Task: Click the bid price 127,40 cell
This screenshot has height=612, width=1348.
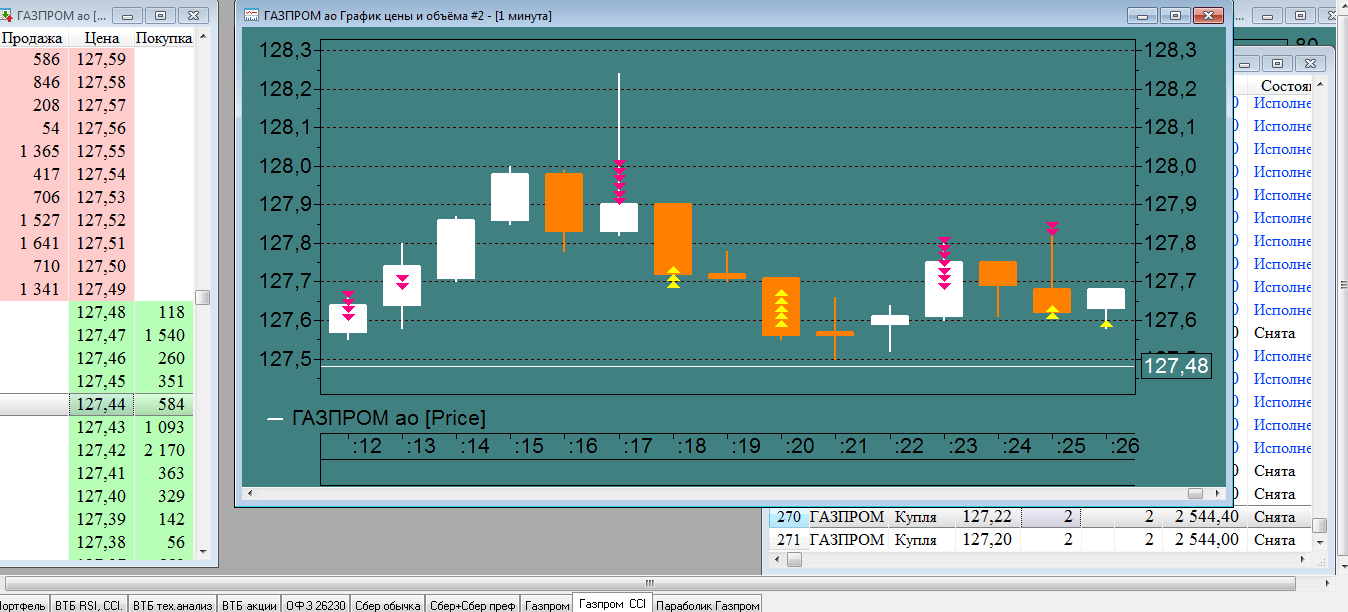Action: click(101, 496)
